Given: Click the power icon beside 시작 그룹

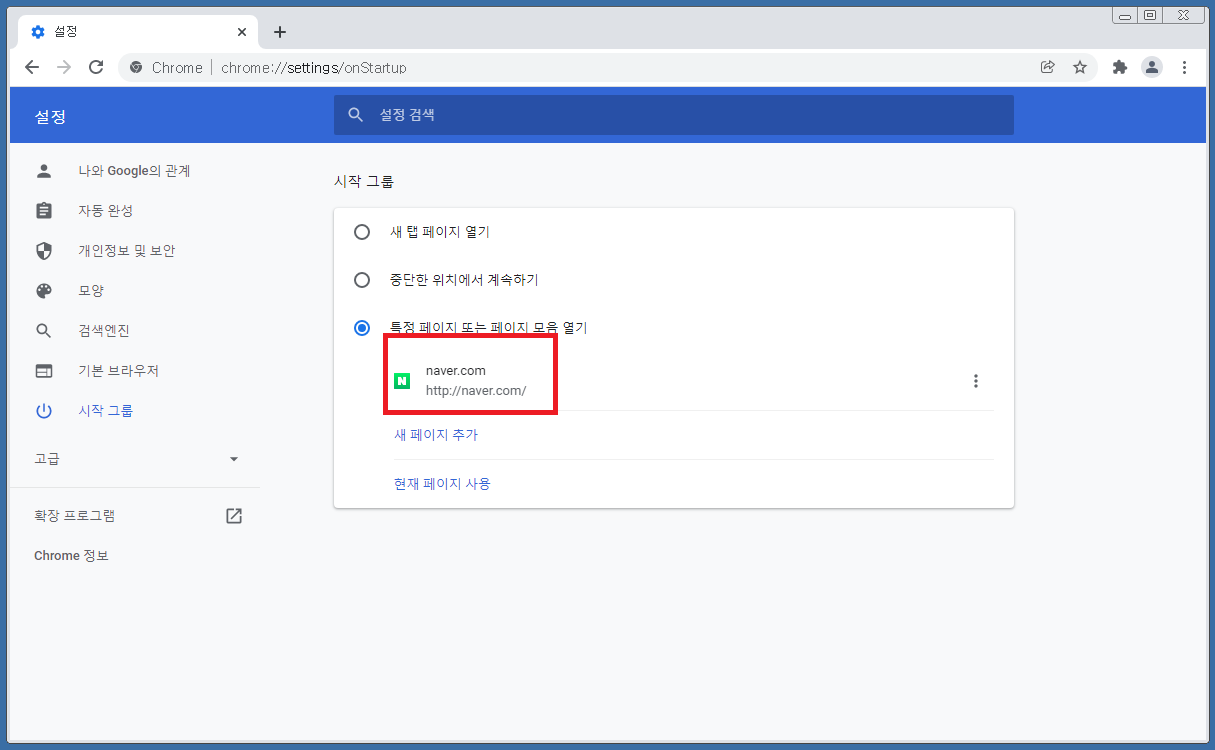Looking at the screenshot, I should tap(43, 411).
